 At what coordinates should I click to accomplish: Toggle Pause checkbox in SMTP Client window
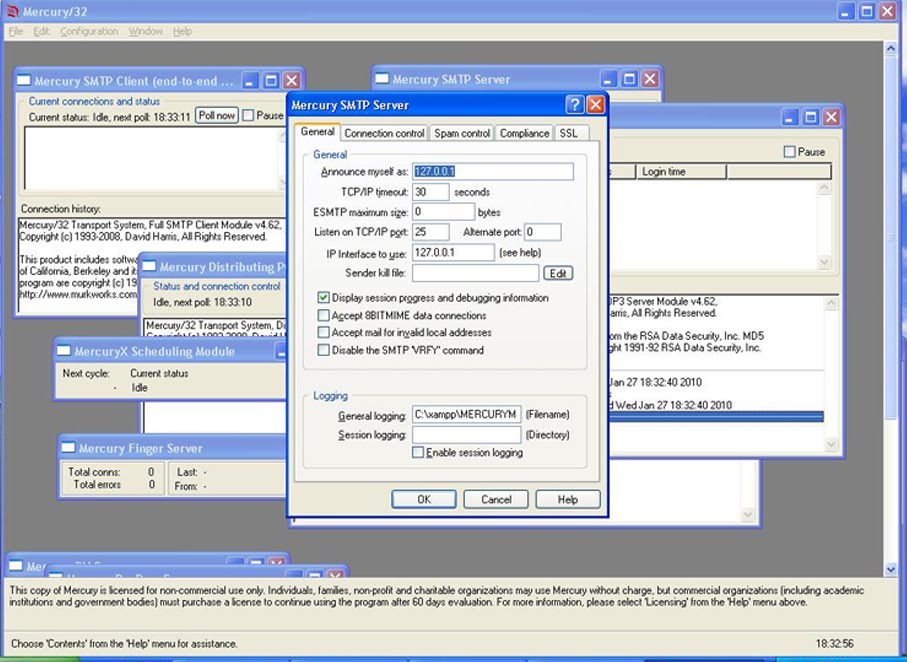[248, 115]
